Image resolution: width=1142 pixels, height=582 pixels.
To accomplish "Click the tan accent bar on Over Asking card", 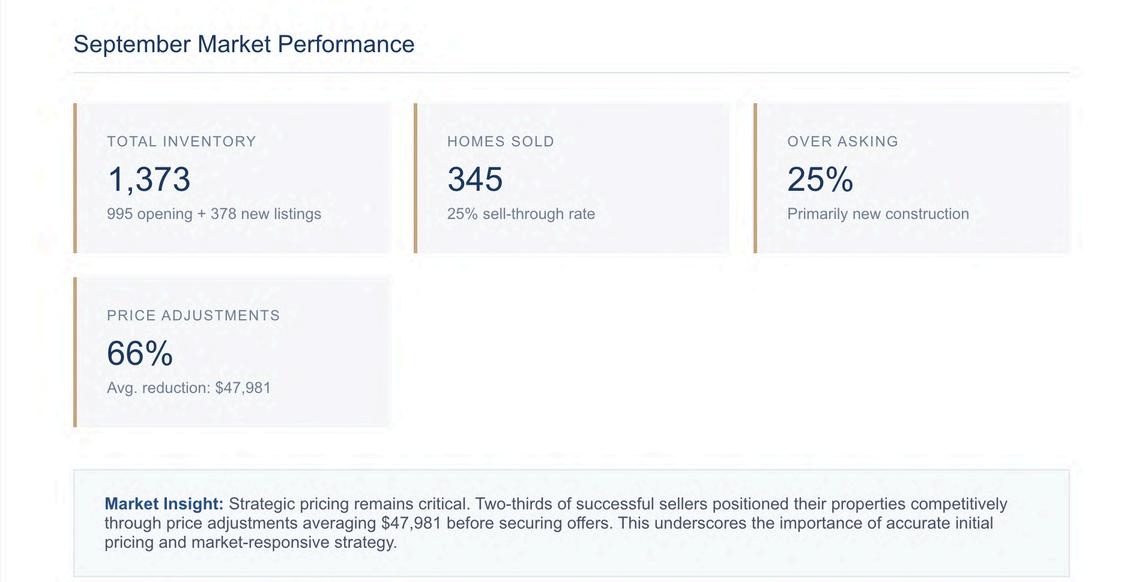I will click(x=755, y=178).
